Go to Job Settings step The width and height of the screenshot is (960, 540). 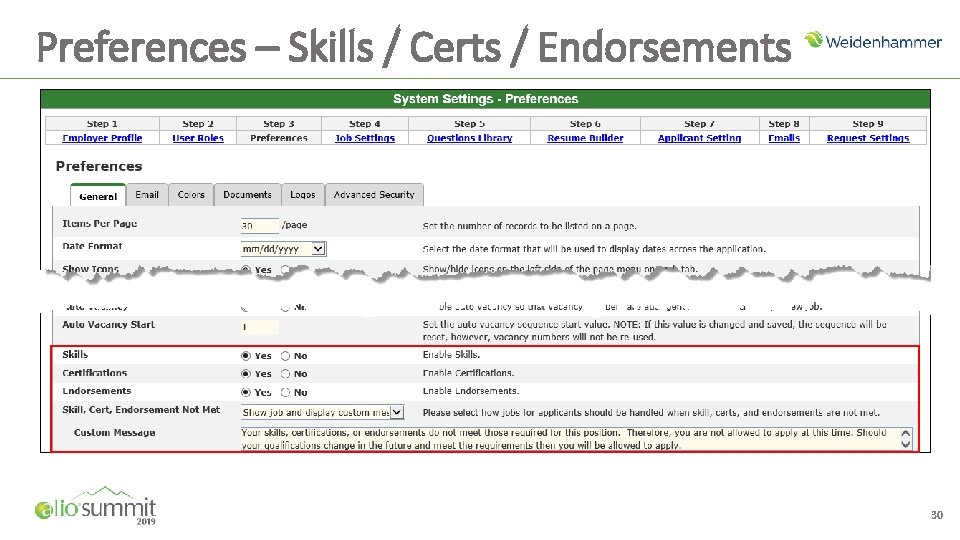(365, 138)
